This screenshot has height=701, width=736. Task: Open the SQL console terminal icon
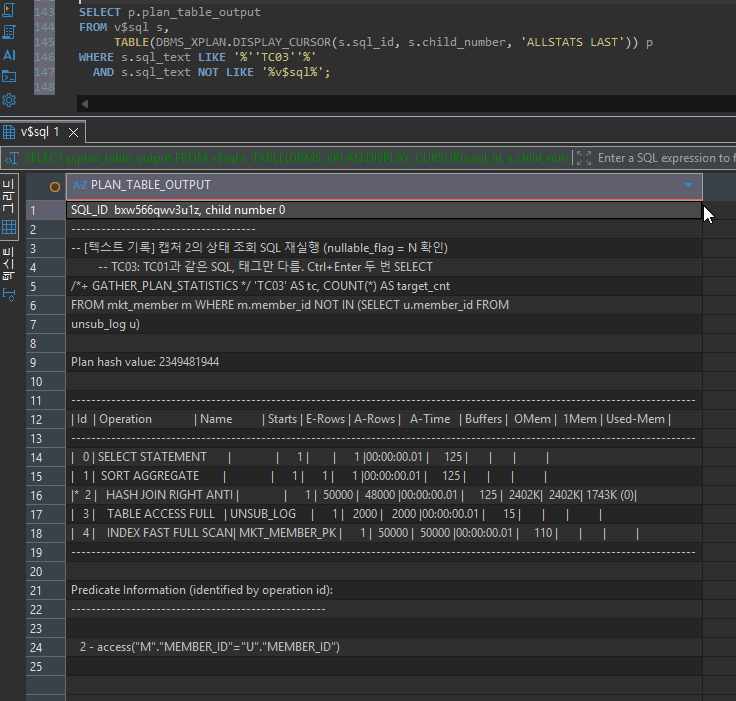pyautogui.click(x=9, y=77)
